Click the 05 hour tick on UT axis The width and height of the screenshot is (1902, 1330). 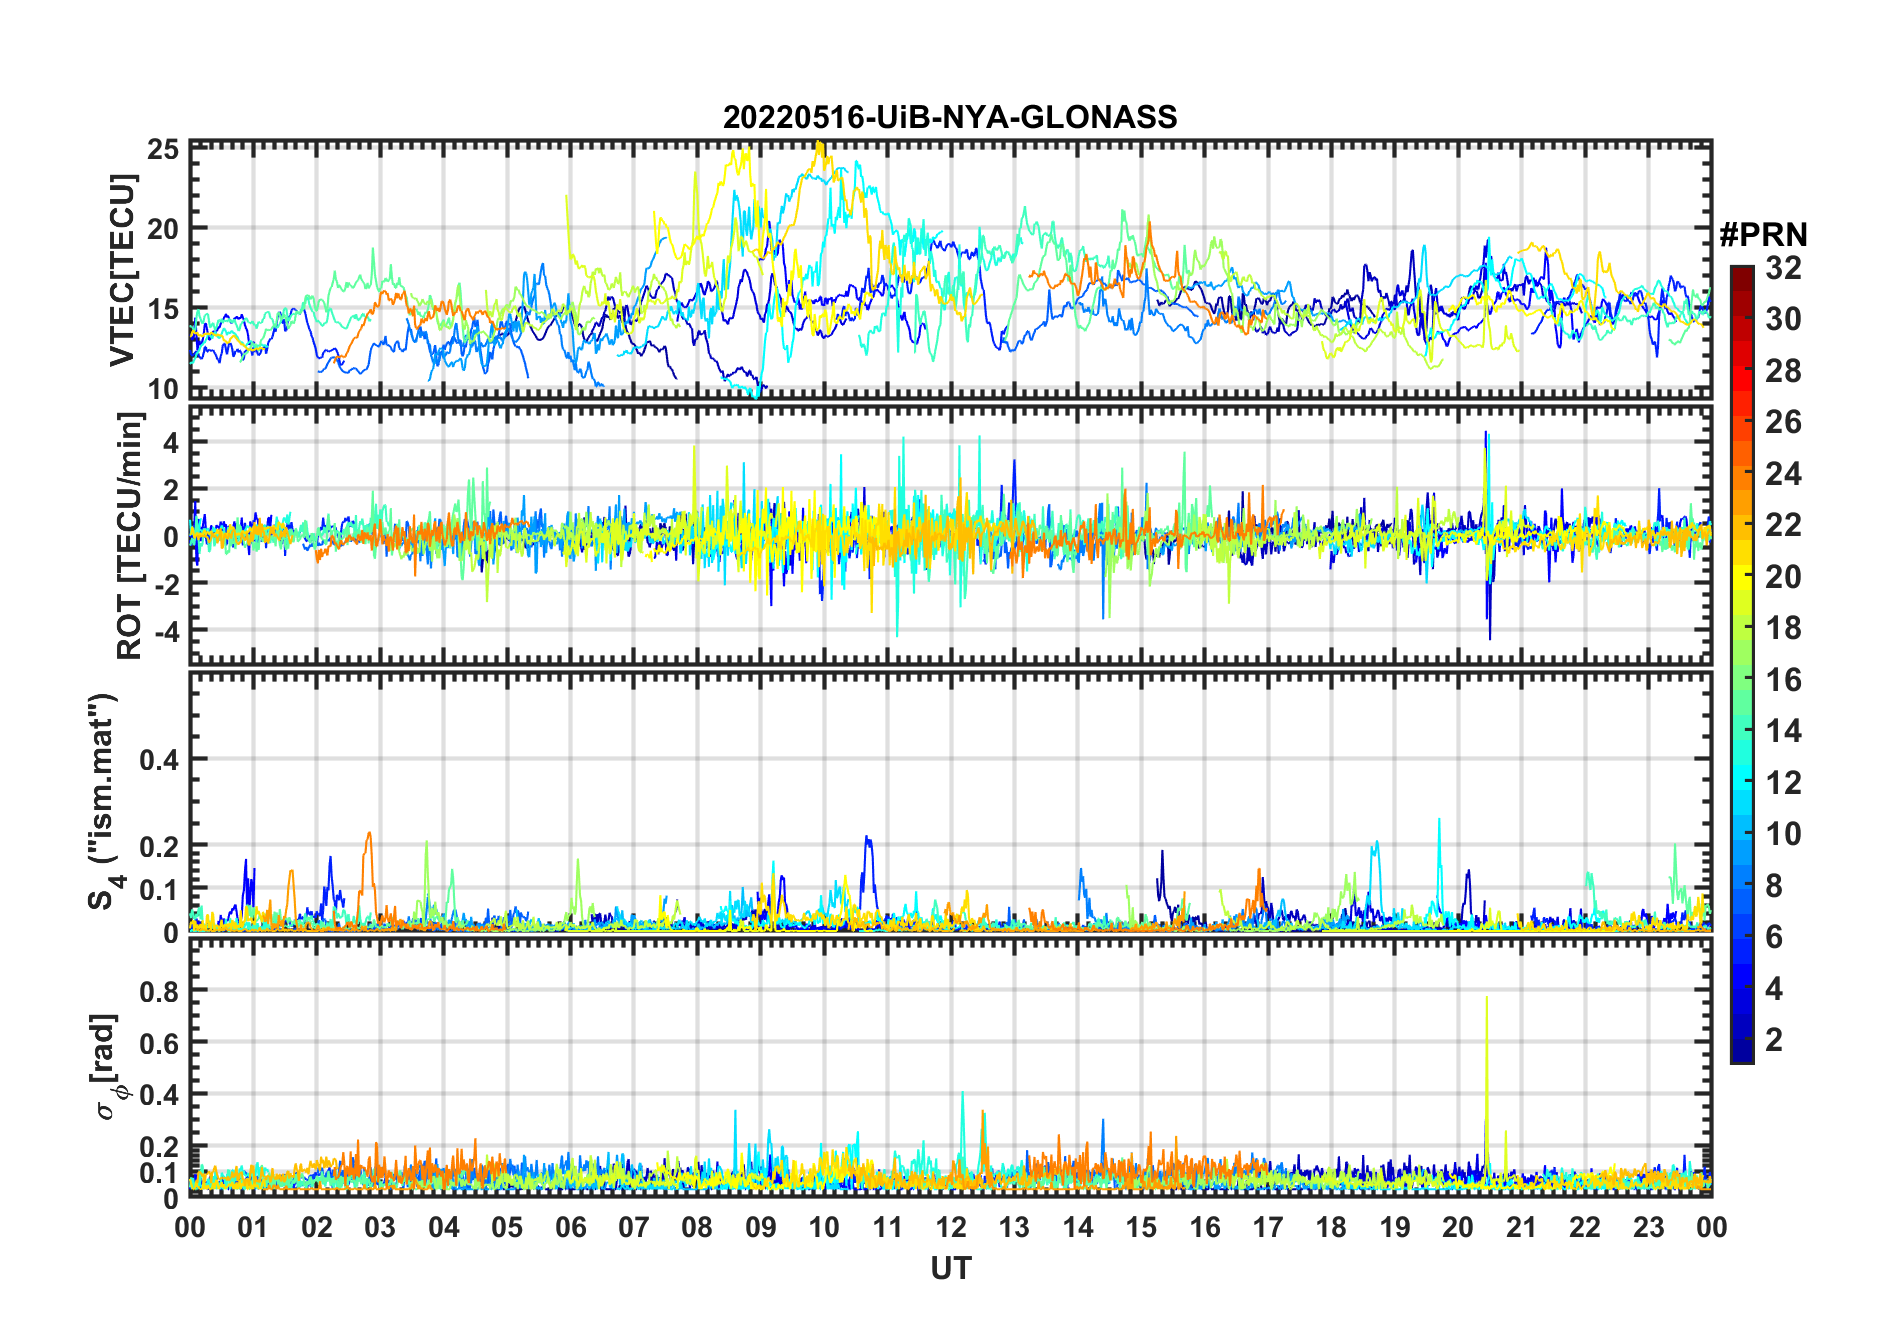(x=507, y=1227)
